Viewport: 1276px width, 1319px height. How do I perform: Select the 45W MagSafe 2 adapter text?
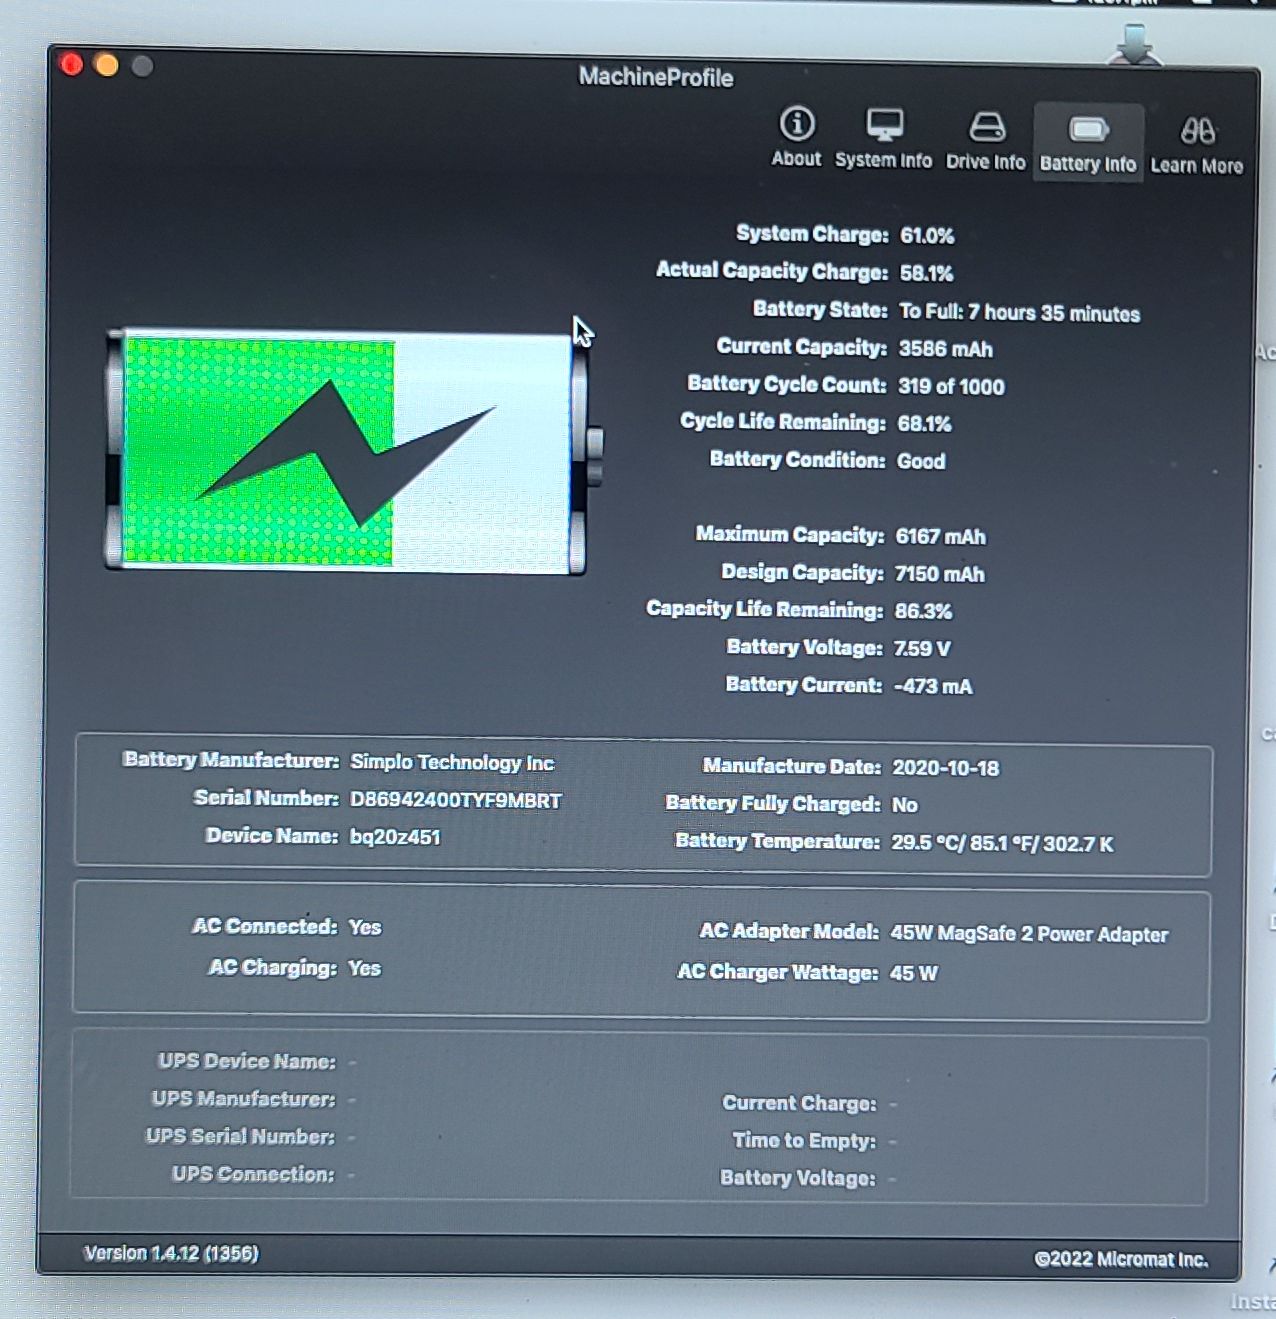tap(1029, 934)
